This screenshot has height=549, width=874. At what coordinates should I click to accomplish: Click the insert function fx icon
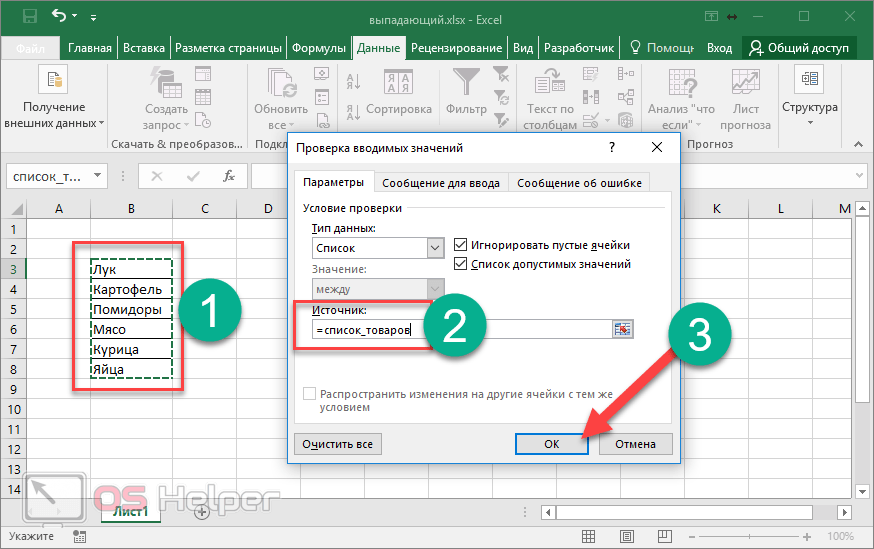click(229, 176)
